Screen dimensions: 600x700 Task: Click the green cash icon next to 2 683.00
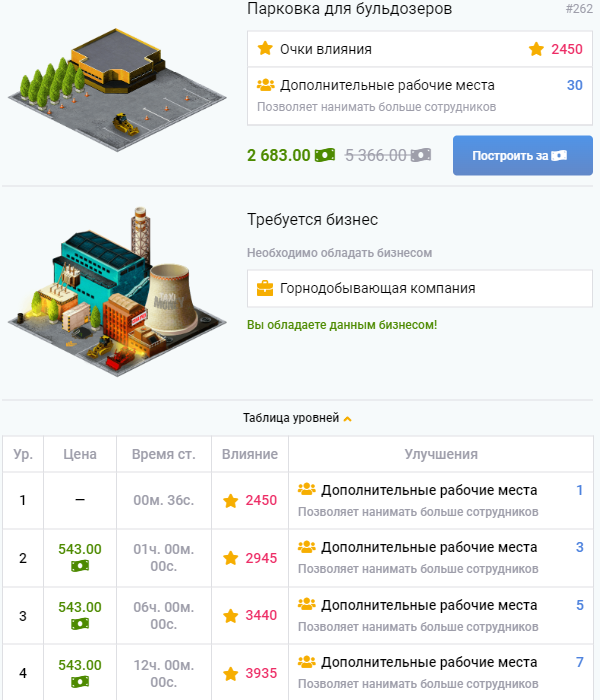pyautogui.click(x=325, y=155)
